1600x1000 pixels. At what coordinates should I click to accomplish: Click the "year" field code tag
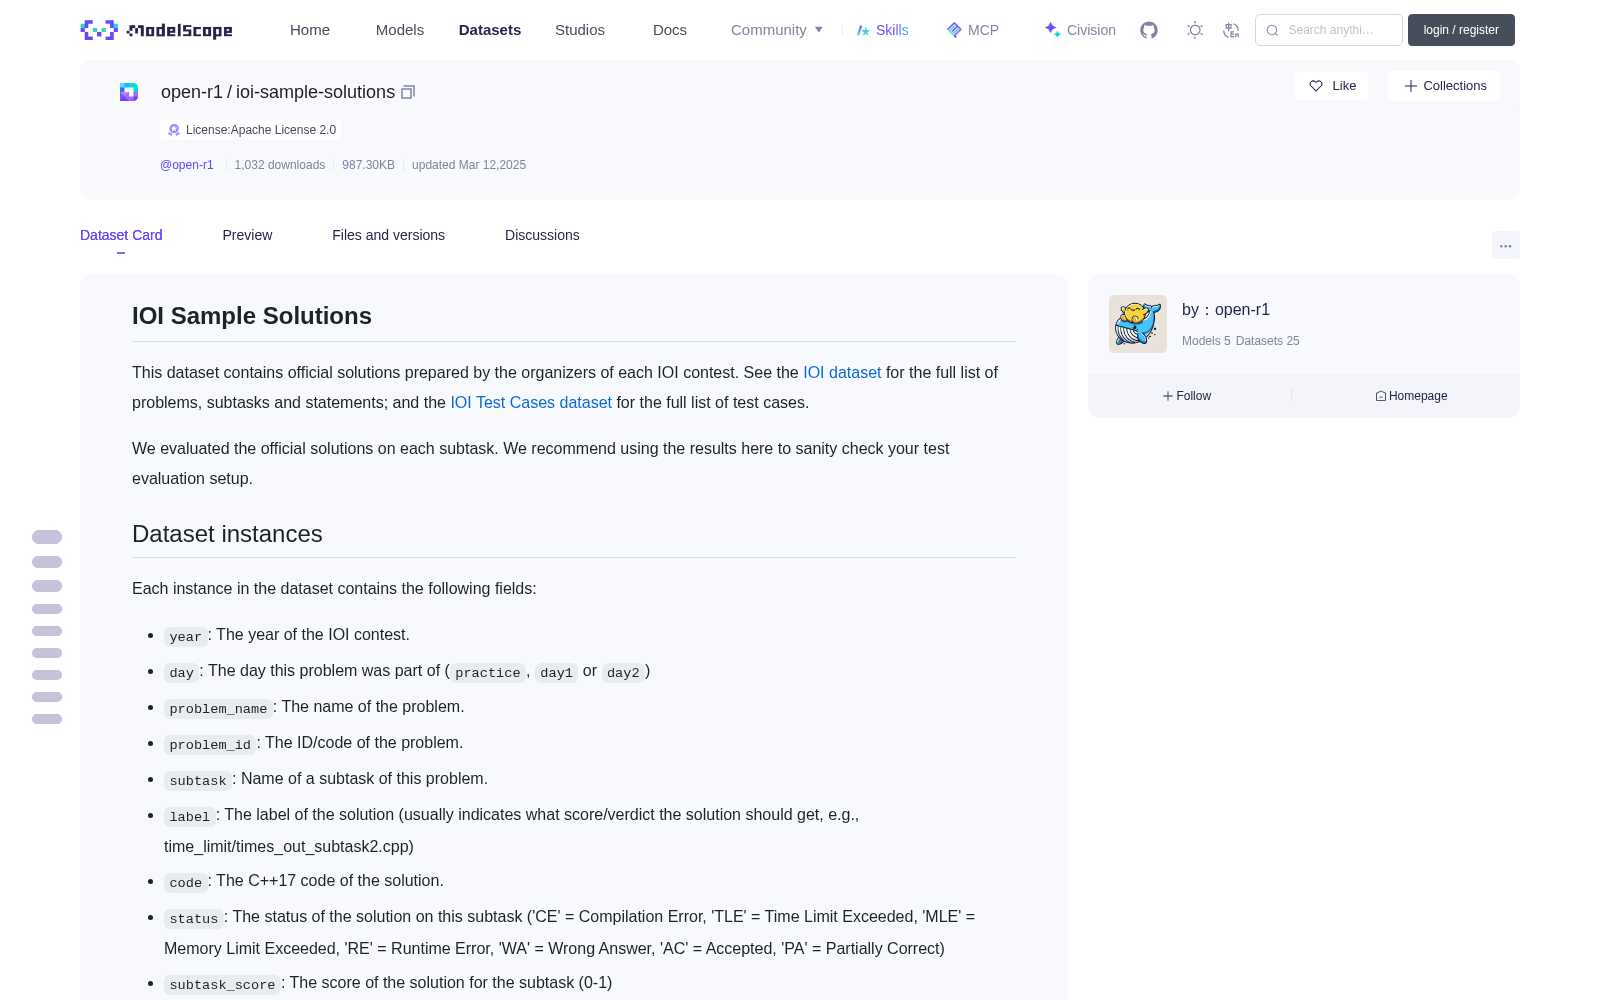[185, 636]
